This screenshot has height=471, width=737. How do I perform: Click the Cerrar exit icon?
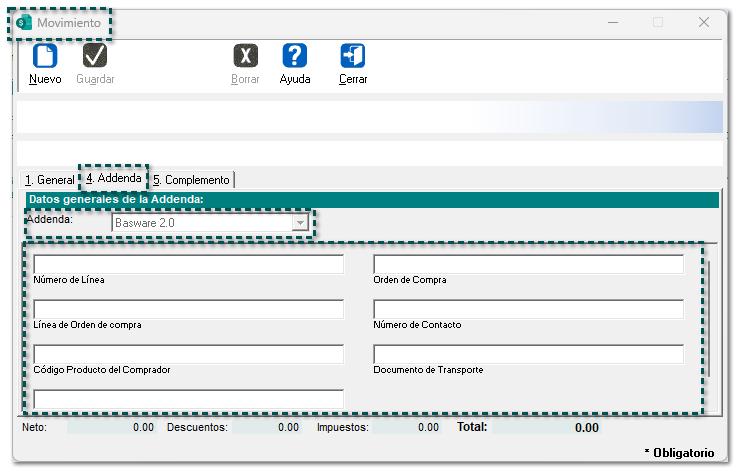tap(352, 56)
